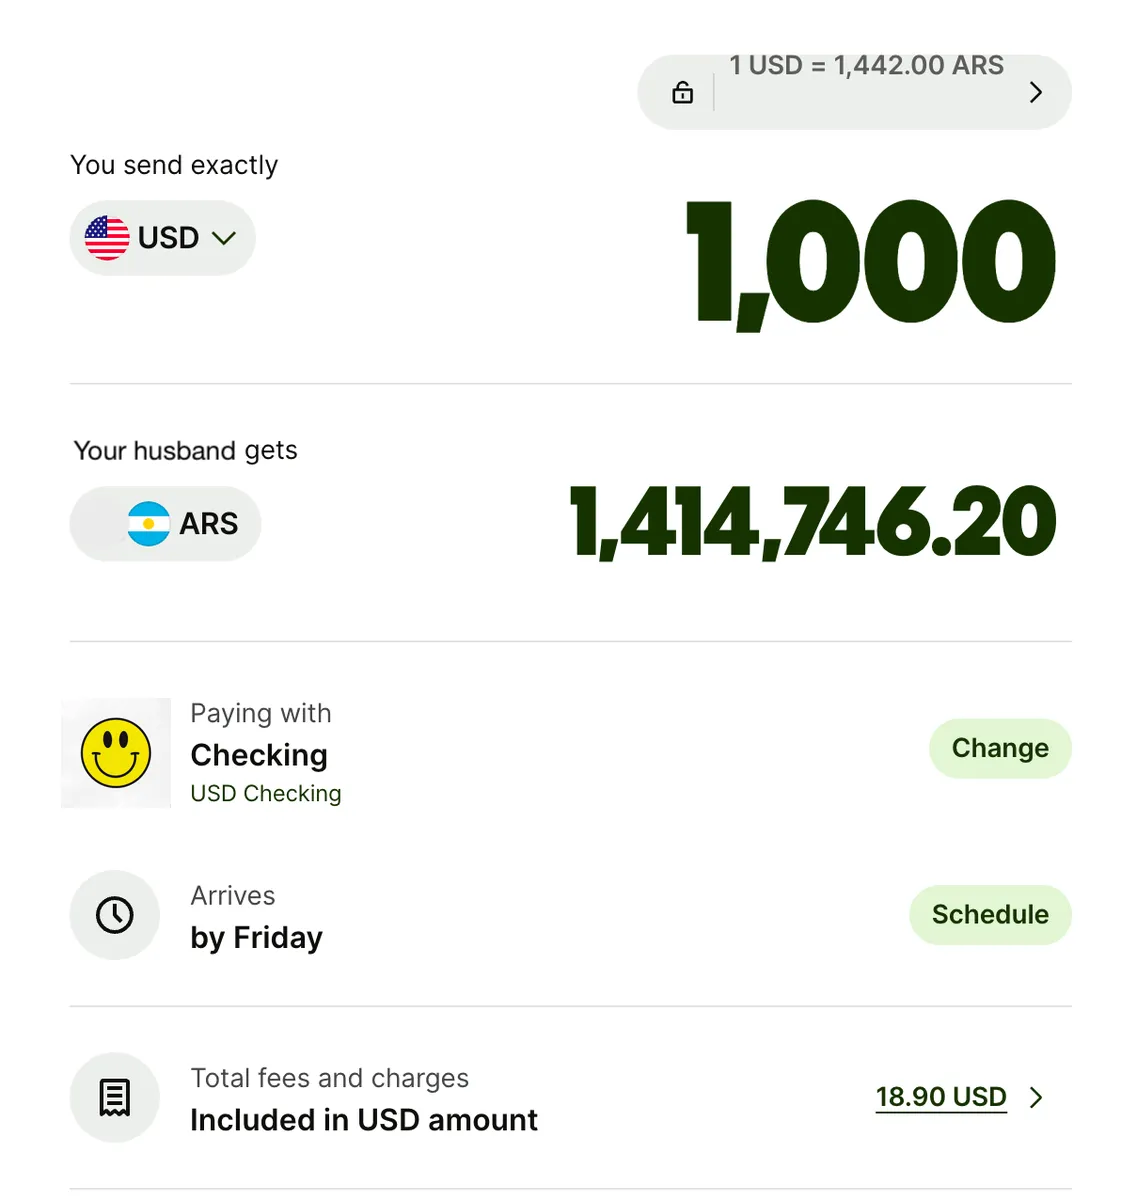
Task: Click the yellow smiley account icon
Action: [116, 753]
